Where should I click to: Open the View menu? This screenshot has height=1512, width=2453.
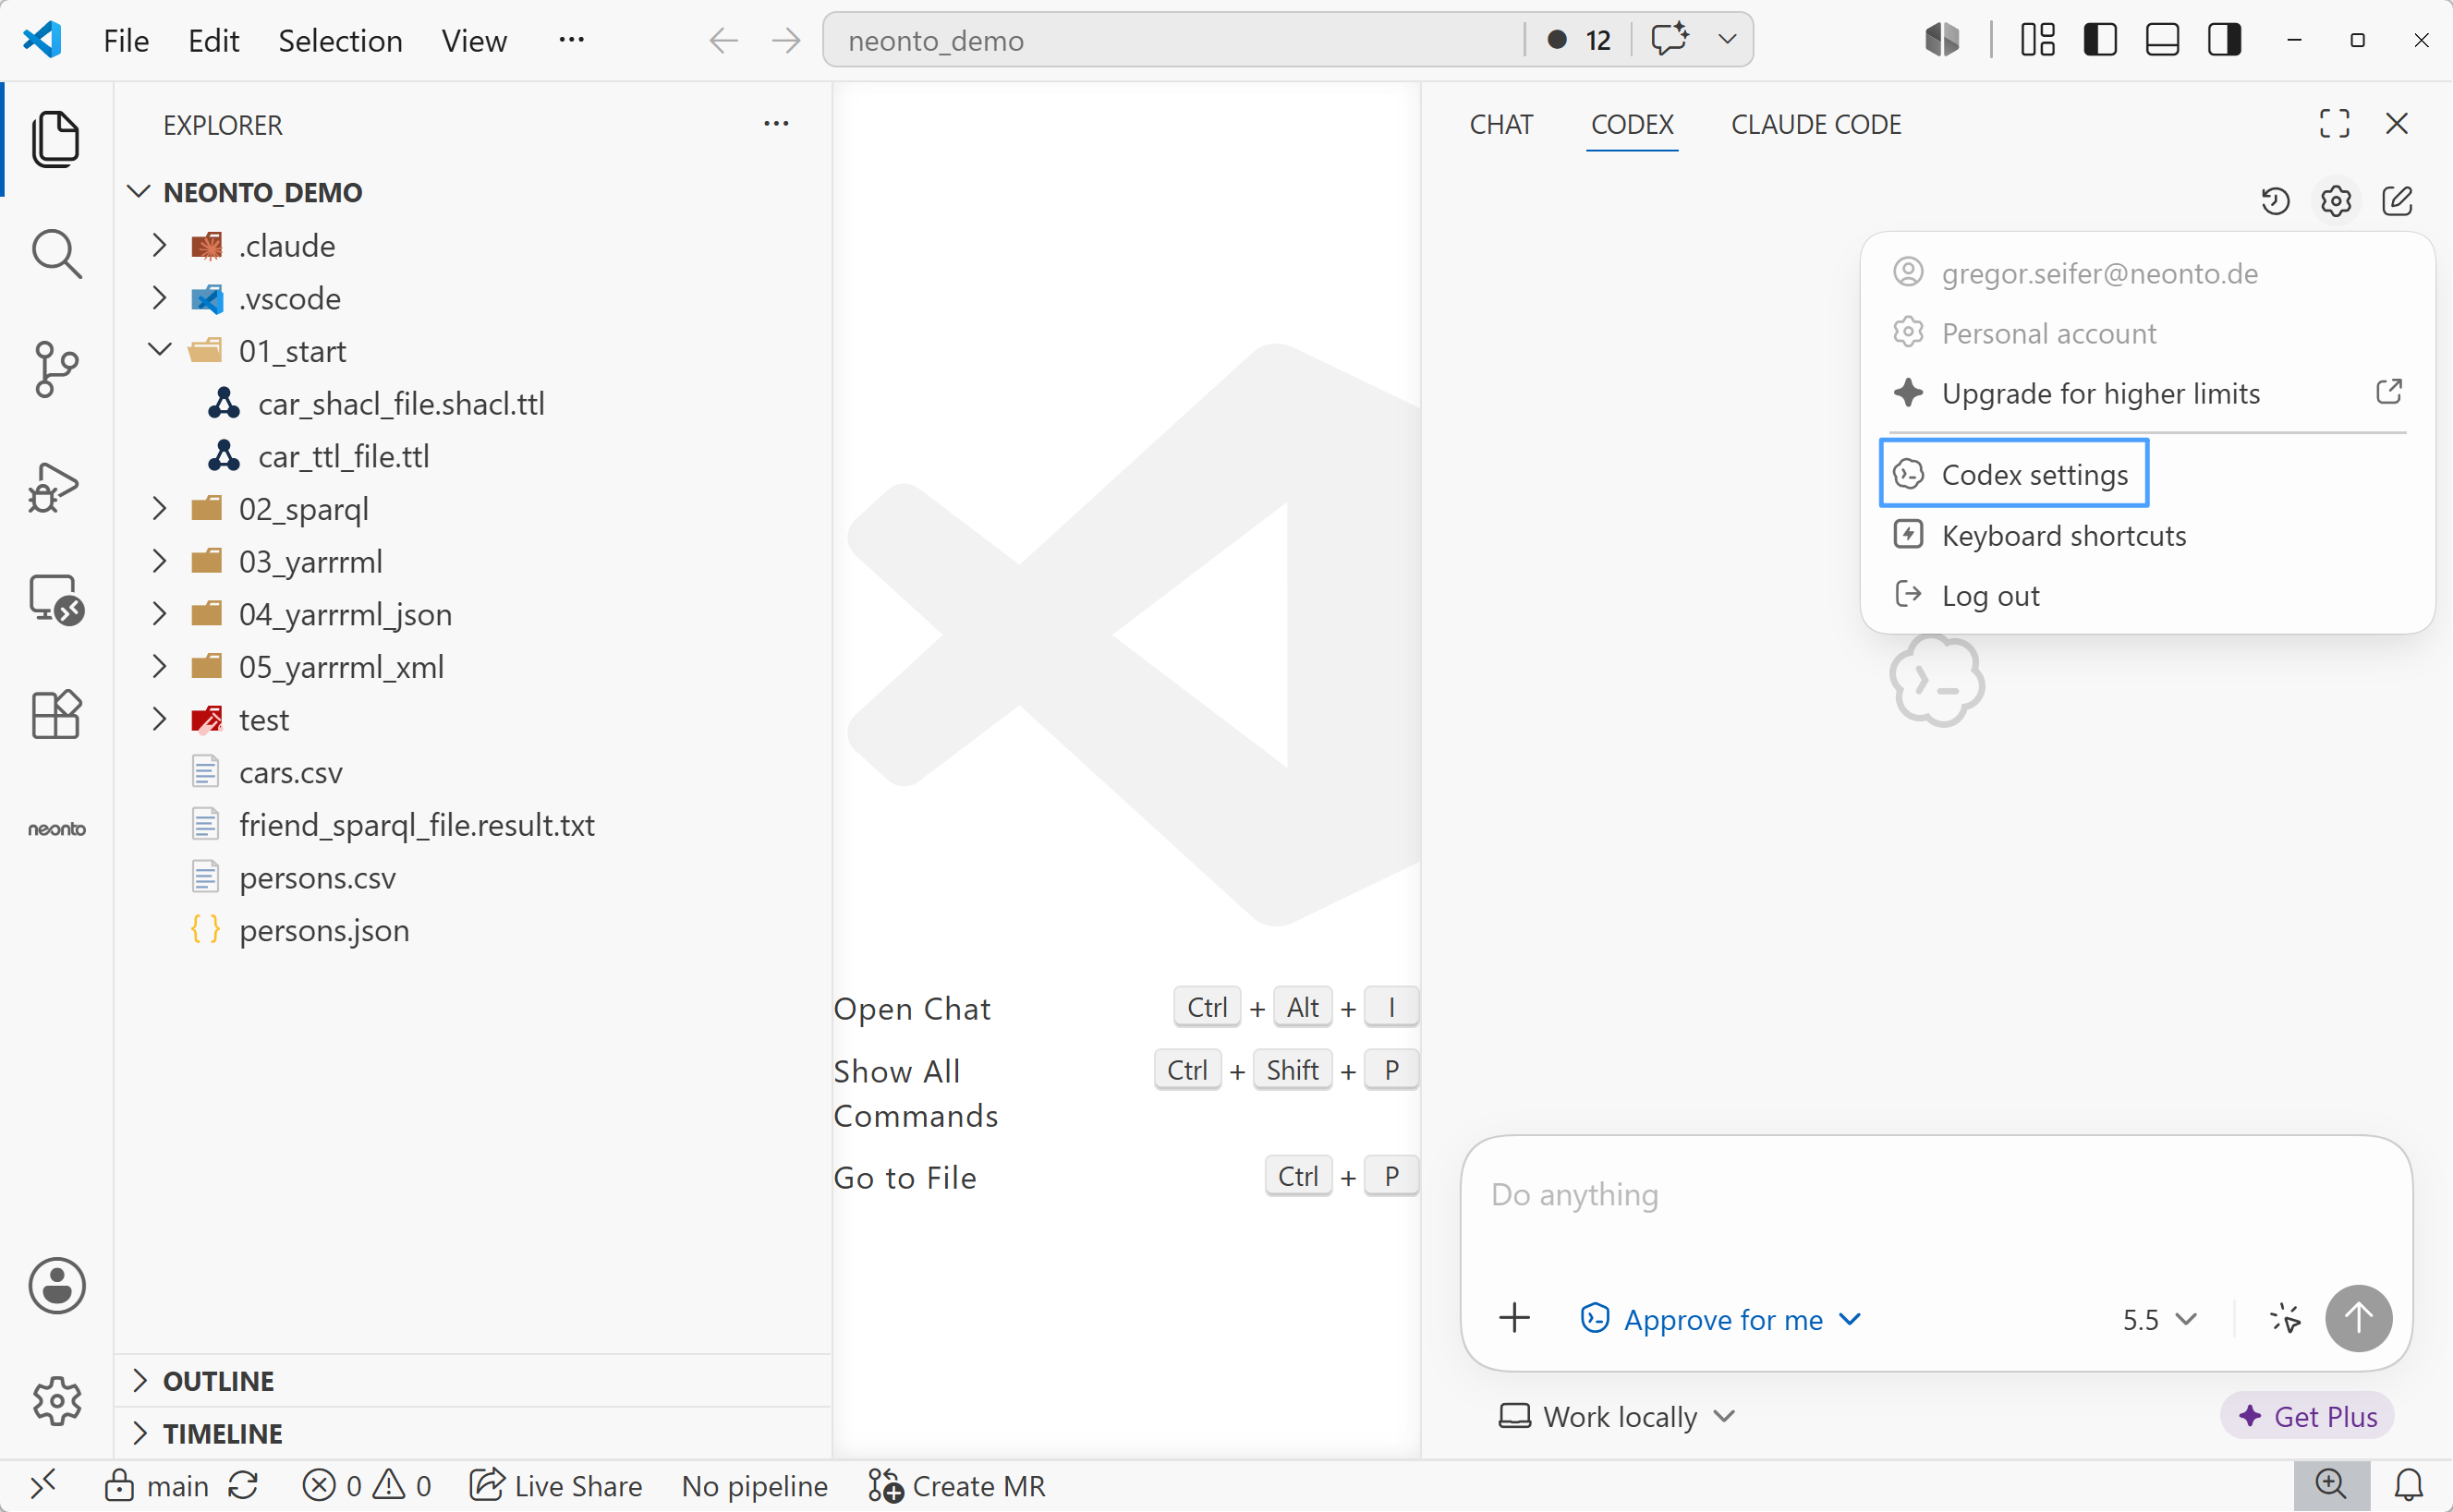click(x=474, y=41)
